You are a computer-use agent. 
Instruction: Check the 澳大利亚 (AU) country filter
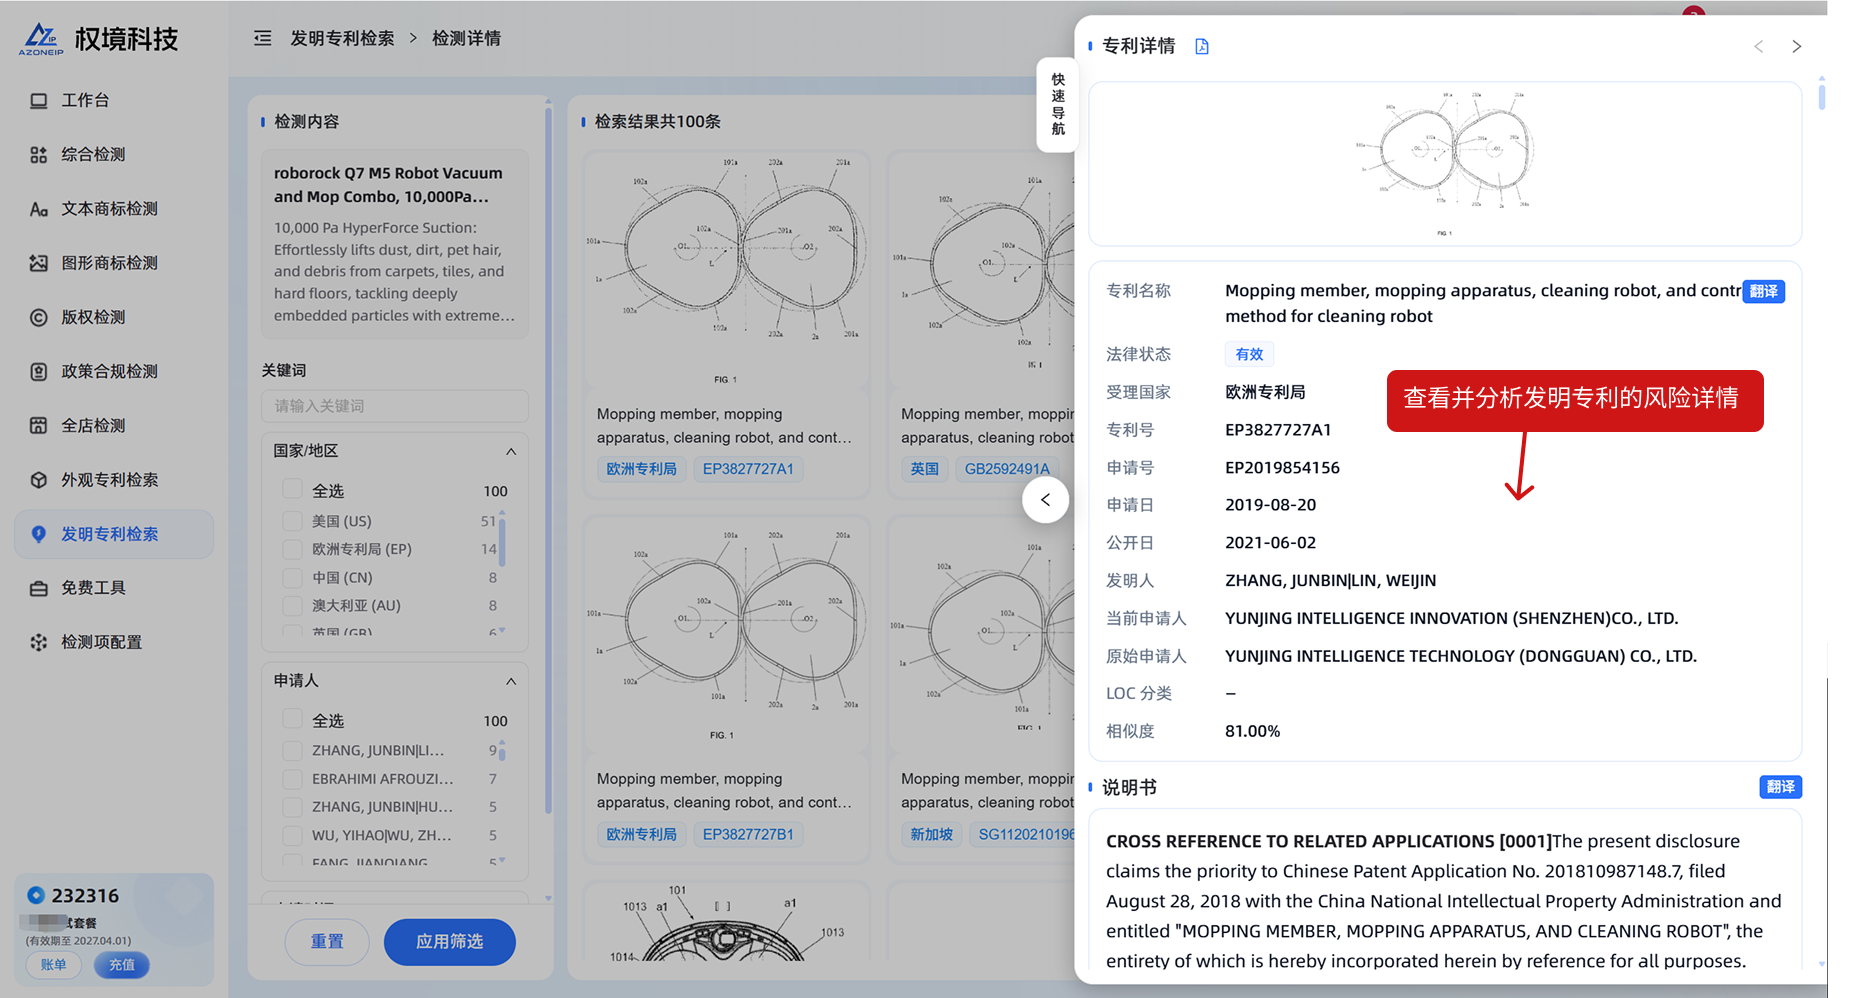(292, 605)
